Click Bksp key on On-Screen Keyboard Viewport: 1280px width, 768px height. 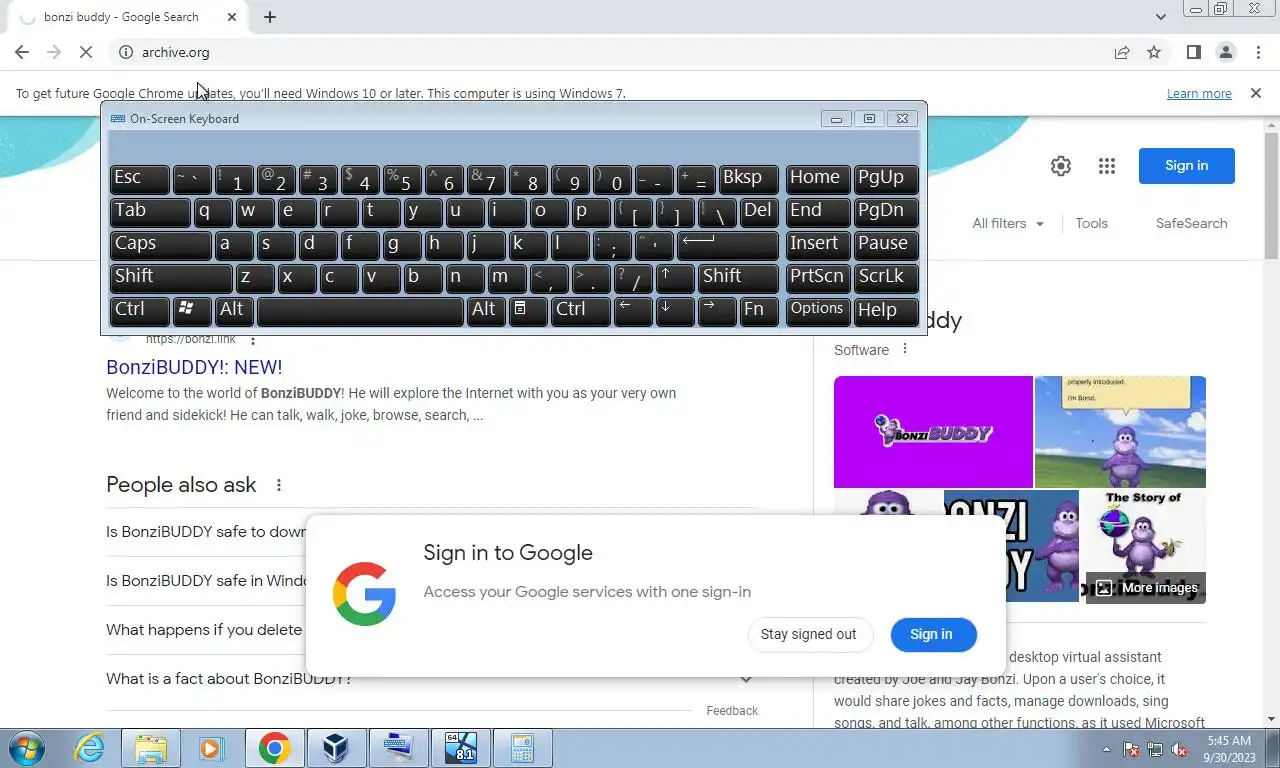click(748, 179)
